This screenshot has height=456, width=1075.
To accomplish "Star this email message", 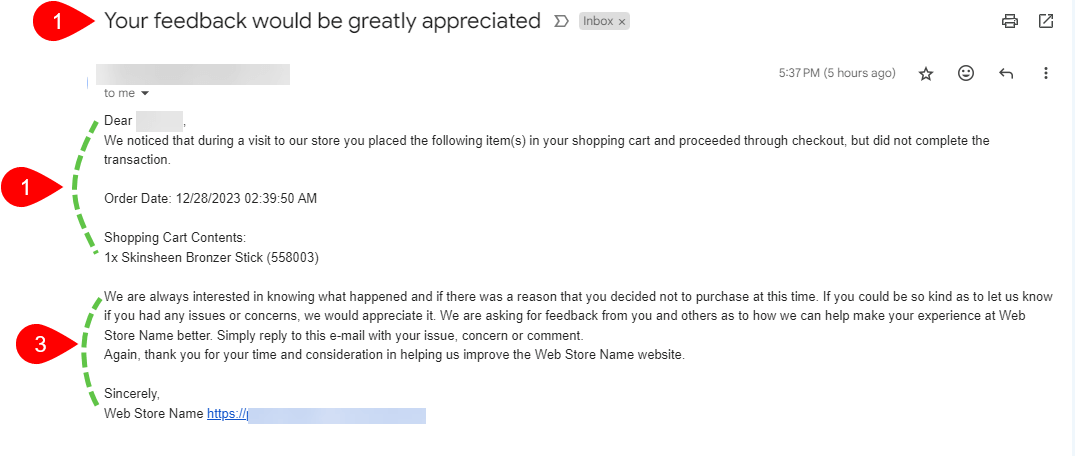I will 926,73.
